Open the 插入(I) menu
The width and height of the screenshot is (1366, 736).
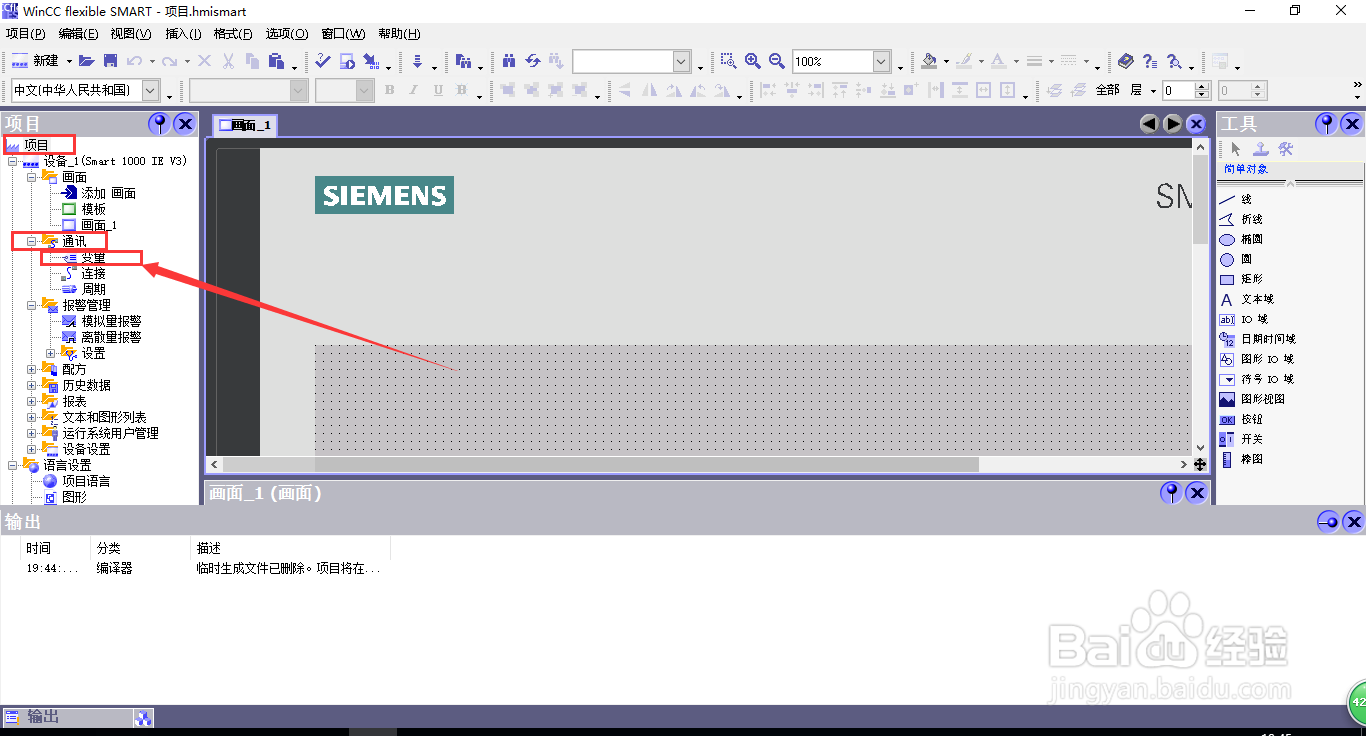click(x=184, y=34)
